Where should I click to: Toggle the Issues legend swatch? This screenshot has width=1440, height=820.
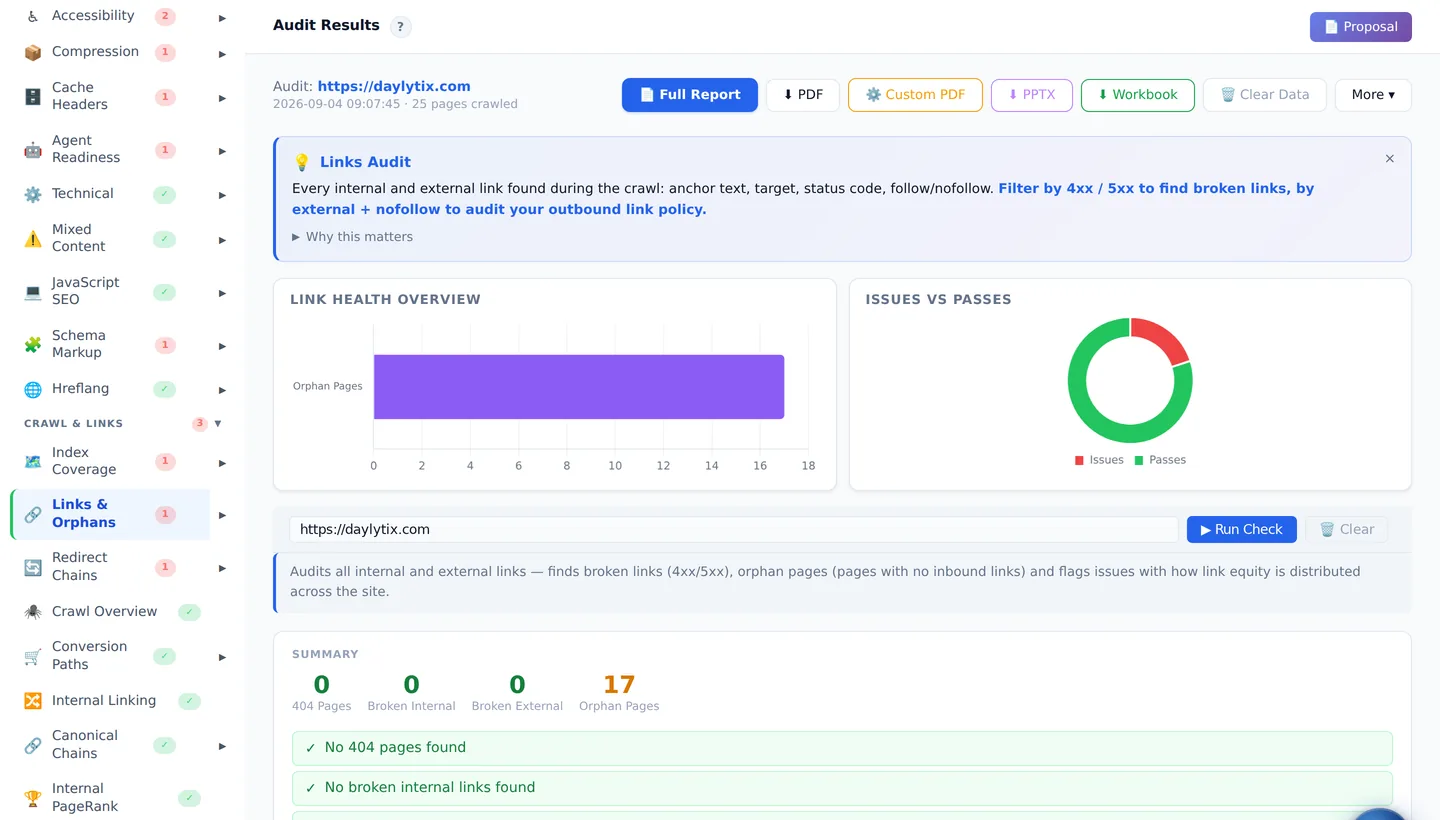(1079, 460)
